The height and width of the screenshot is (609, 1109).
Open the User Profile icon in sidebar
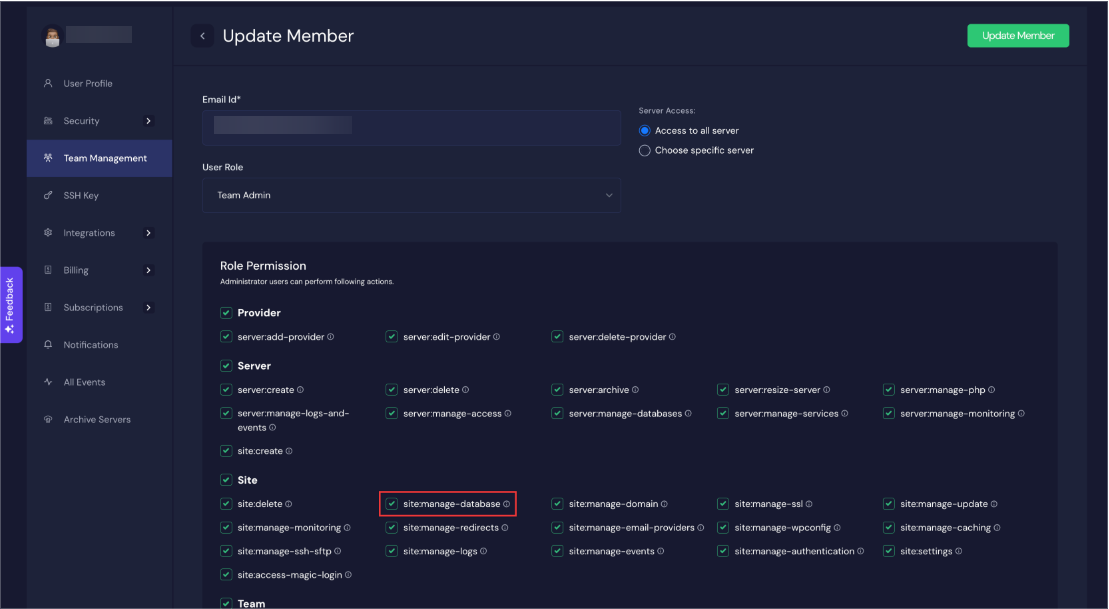point(49,83)
